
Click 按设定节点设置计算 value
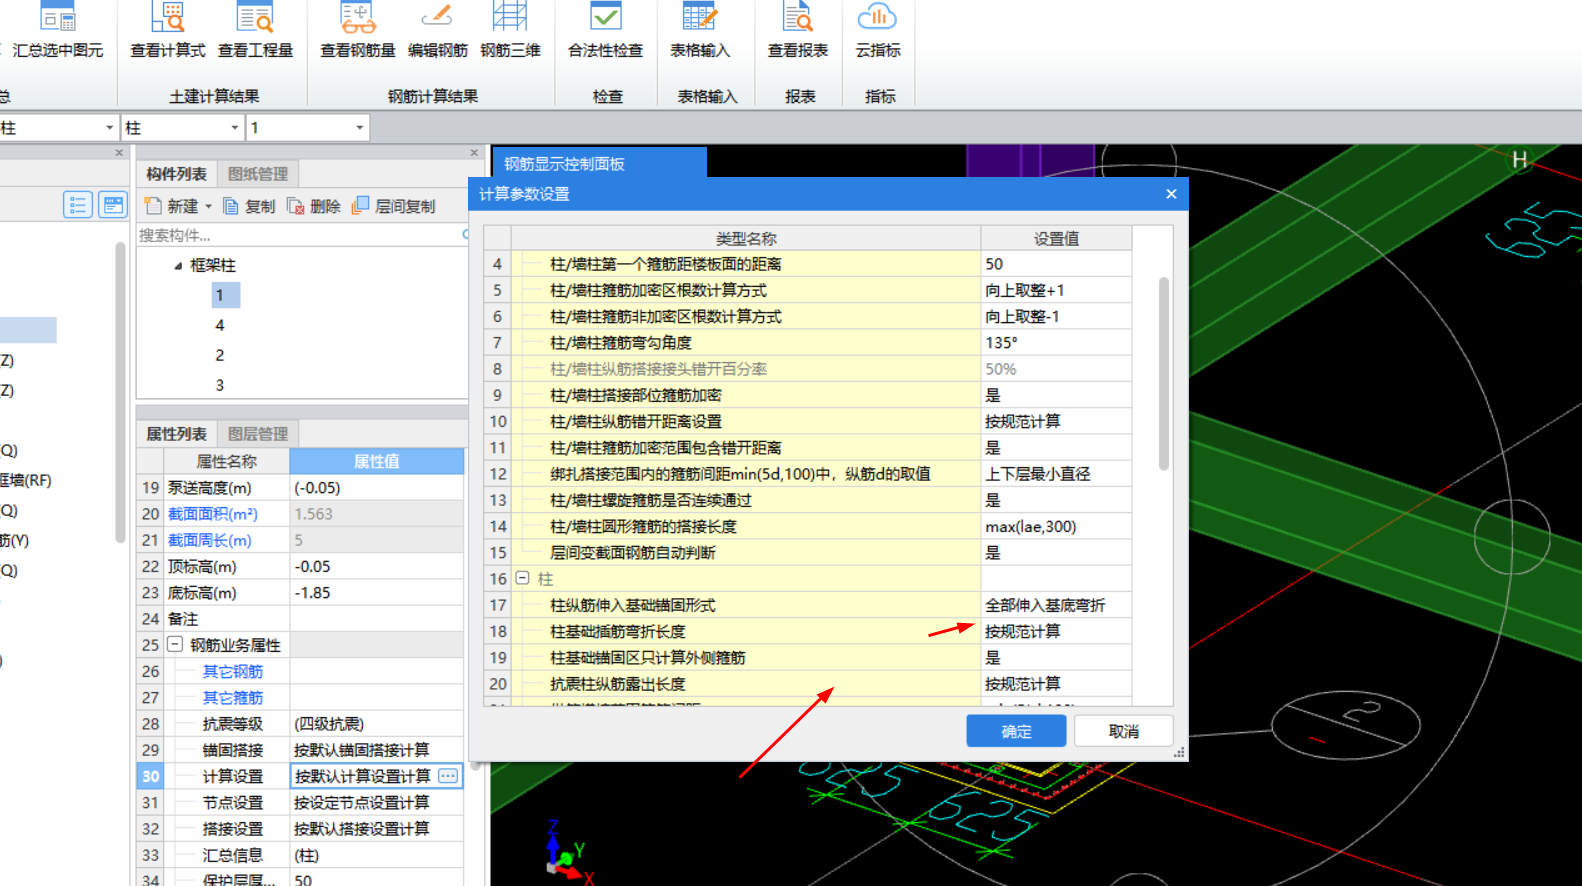[x=376, y=803]
